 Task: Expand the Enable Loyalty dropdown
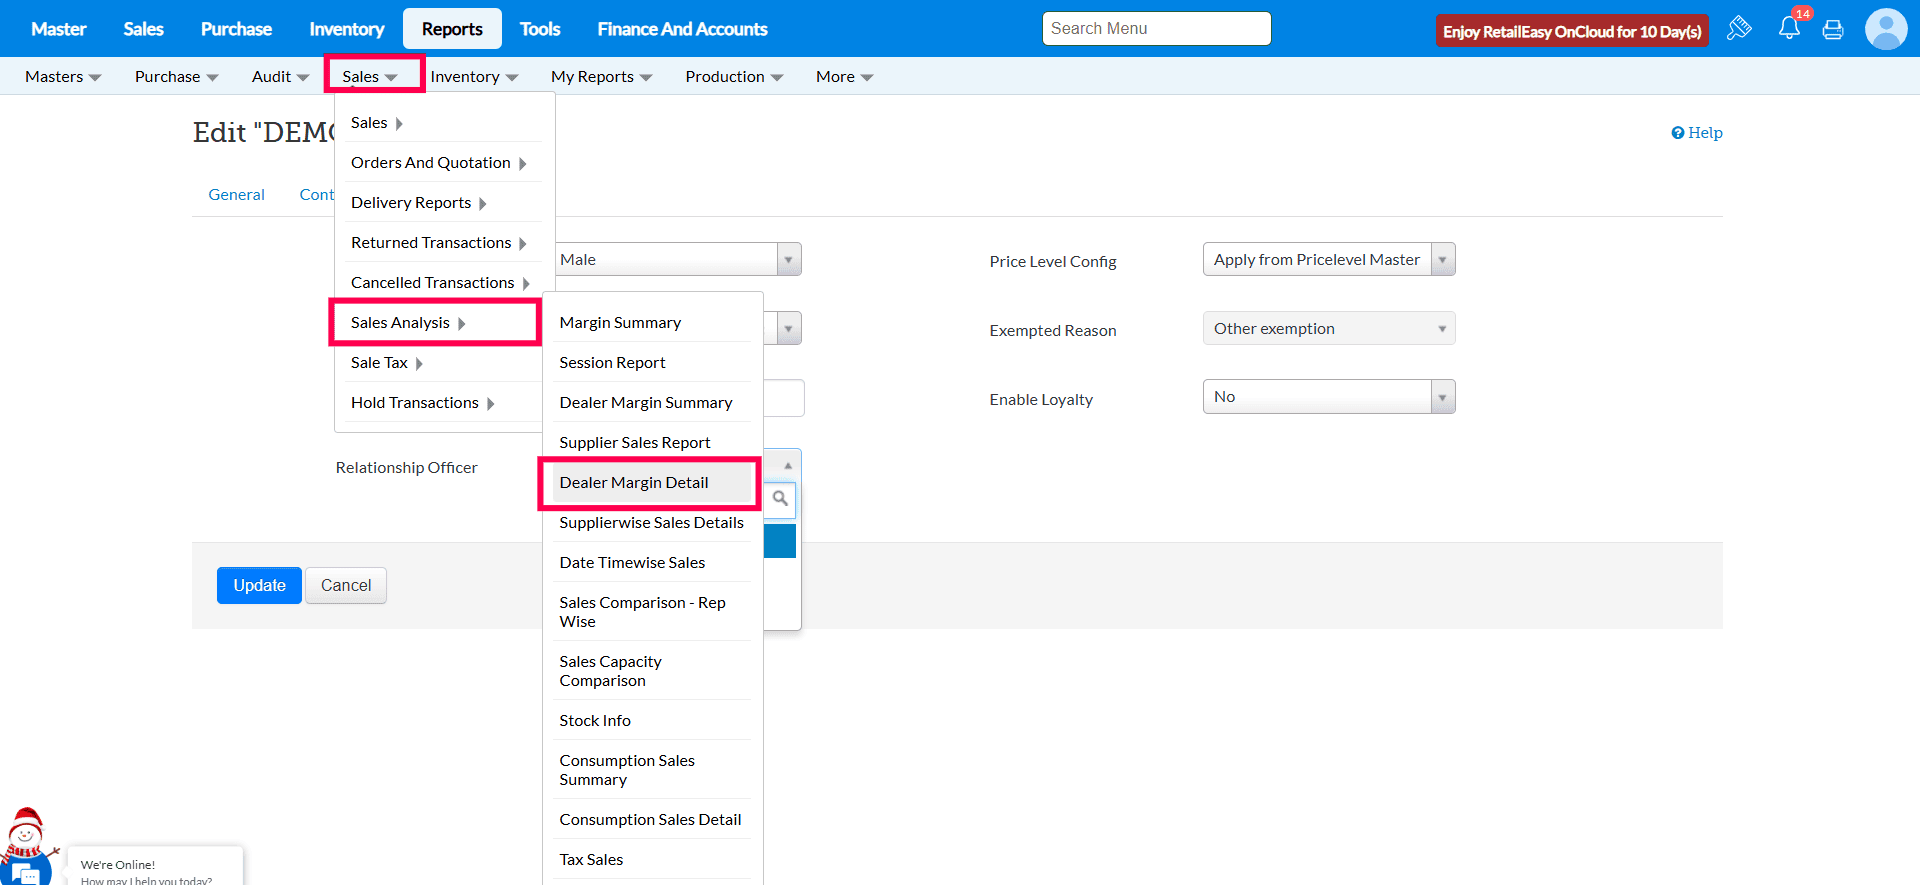coord(1442,397)
